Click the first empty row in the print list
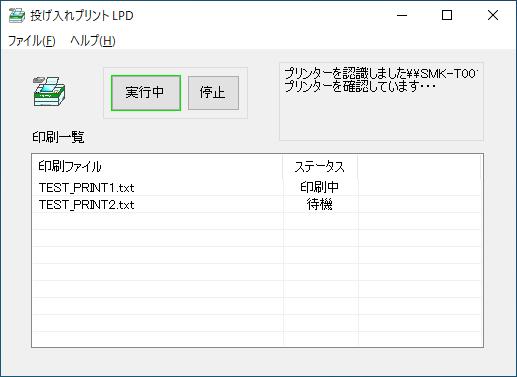This screenshot has width=517, height=377. point(257,221)
